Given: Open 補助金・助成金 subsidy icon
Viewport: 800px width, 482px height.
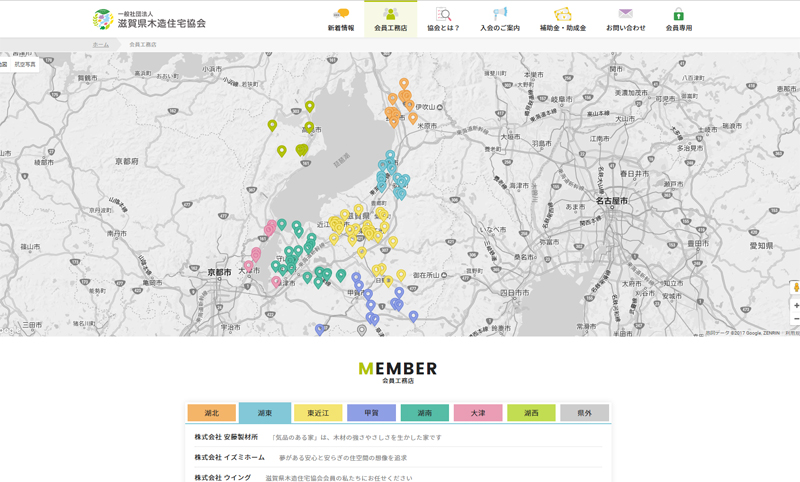Looking at the screenshot, I should [563, 14].
